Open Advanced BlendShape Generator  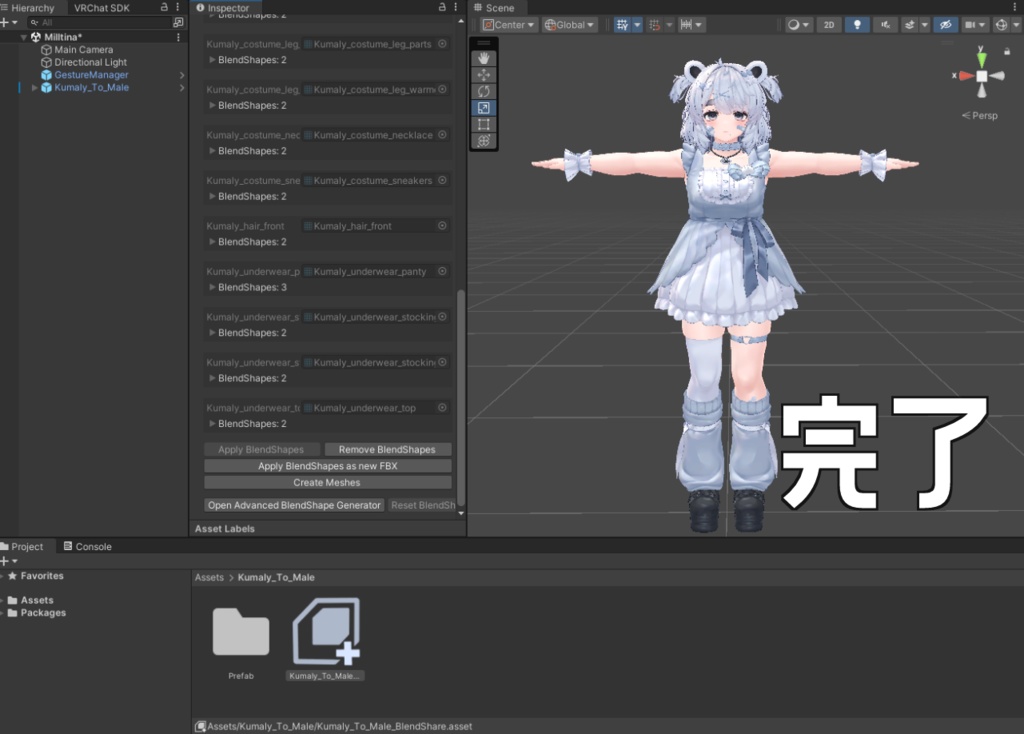click(x=294, y=505)
